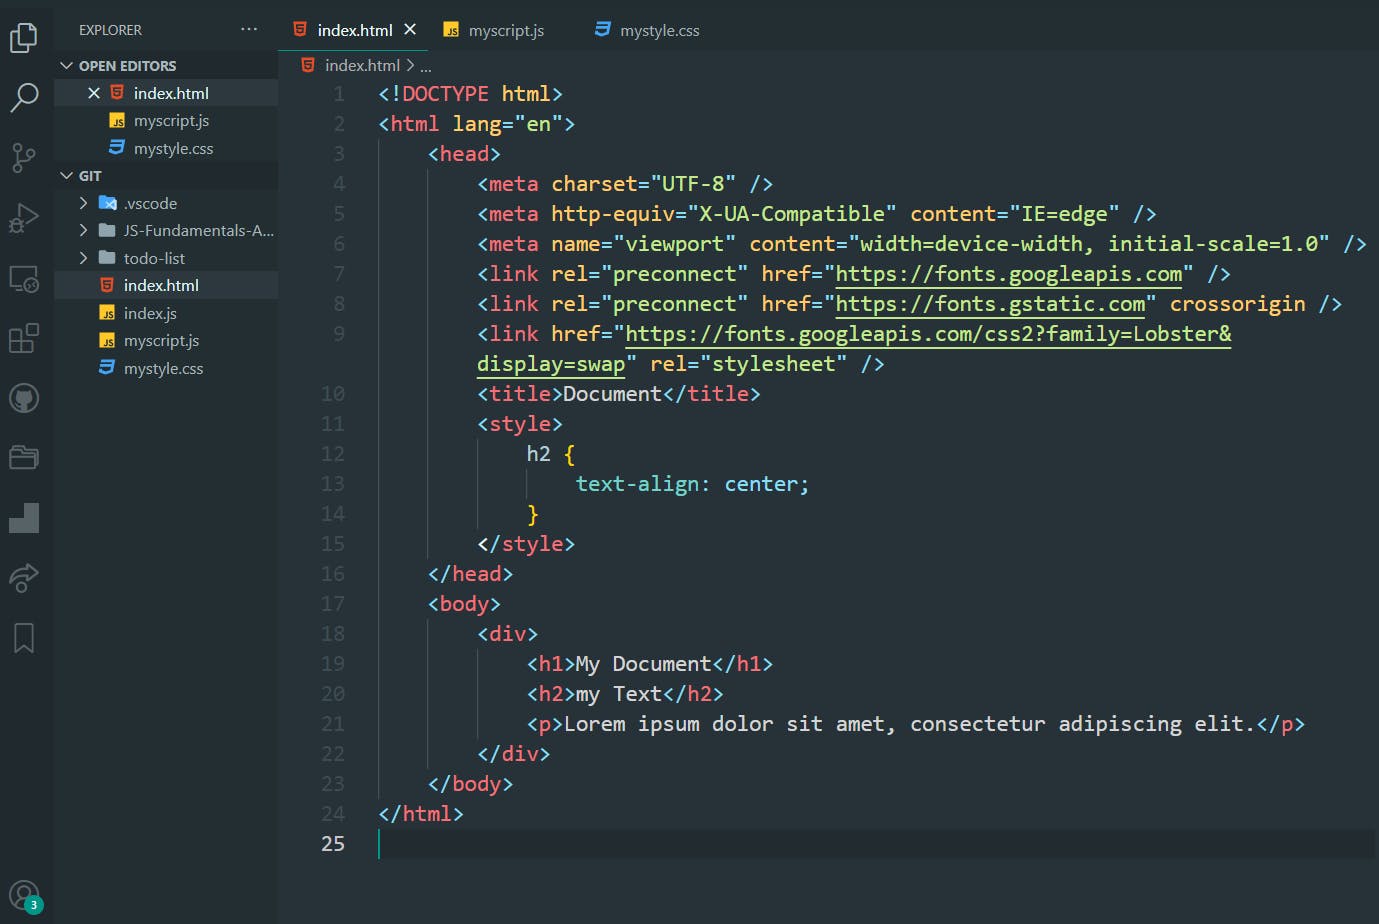Place cursor on the title Document line
The width and height of the screenshot is (1379, 924).
coord(618,394)
